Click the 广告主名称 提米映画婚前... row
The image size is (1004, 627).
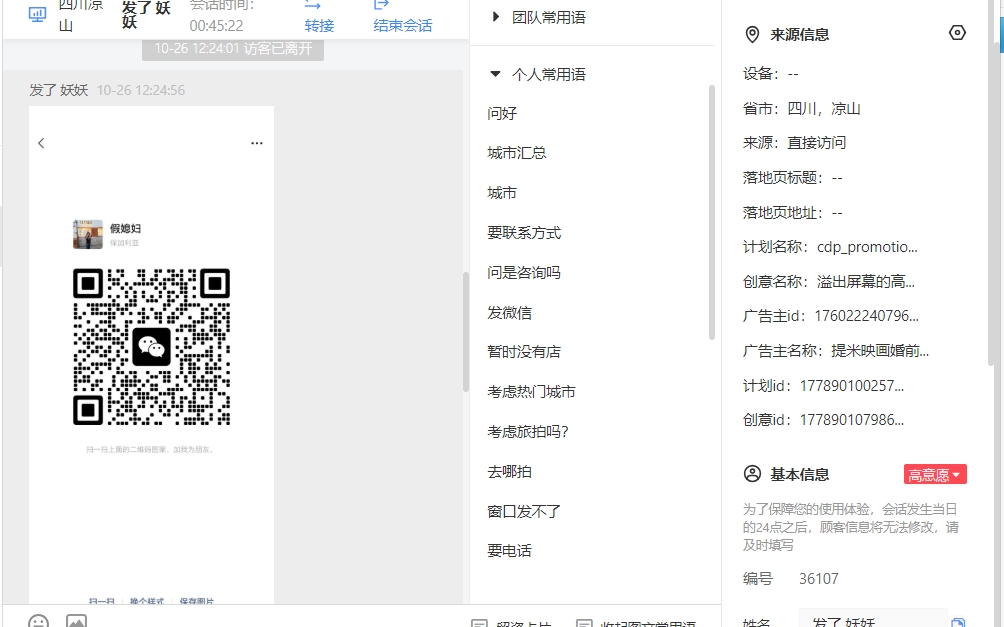tap(836, 351)
